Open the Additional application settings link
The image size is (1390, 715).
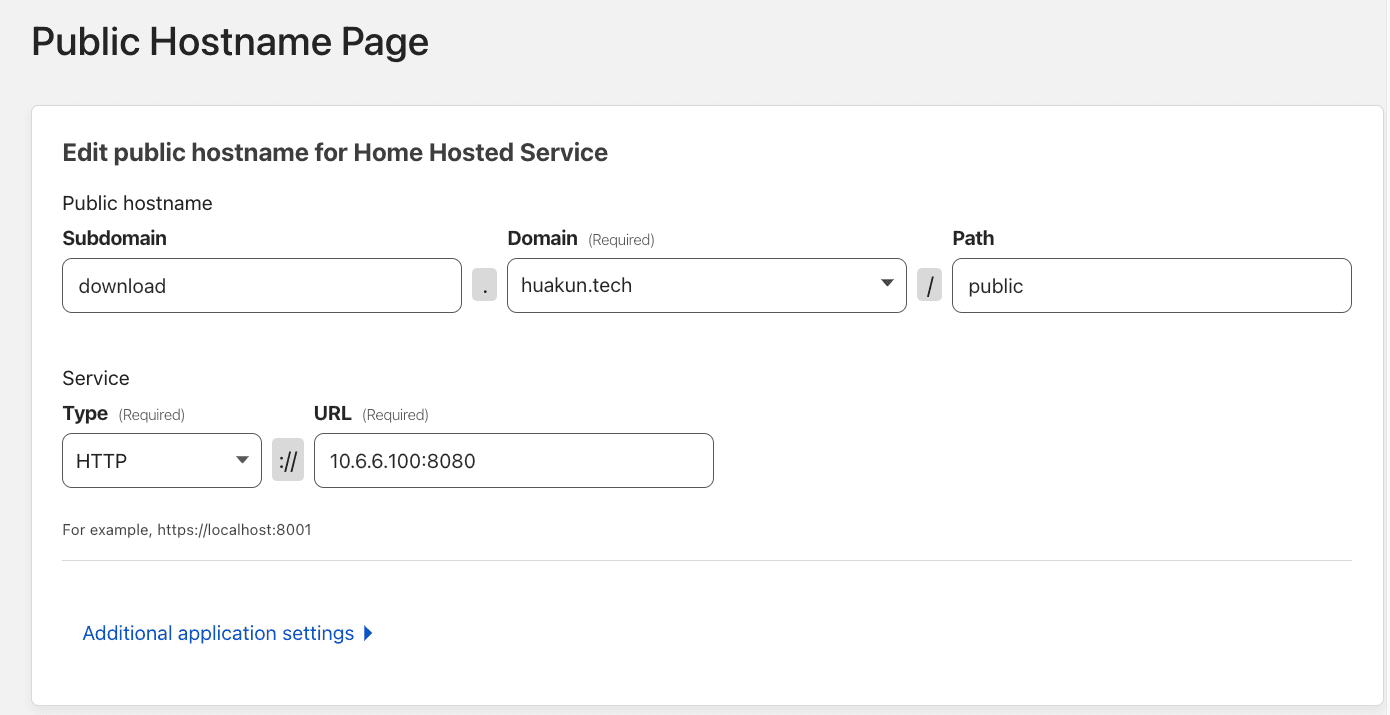218,633
